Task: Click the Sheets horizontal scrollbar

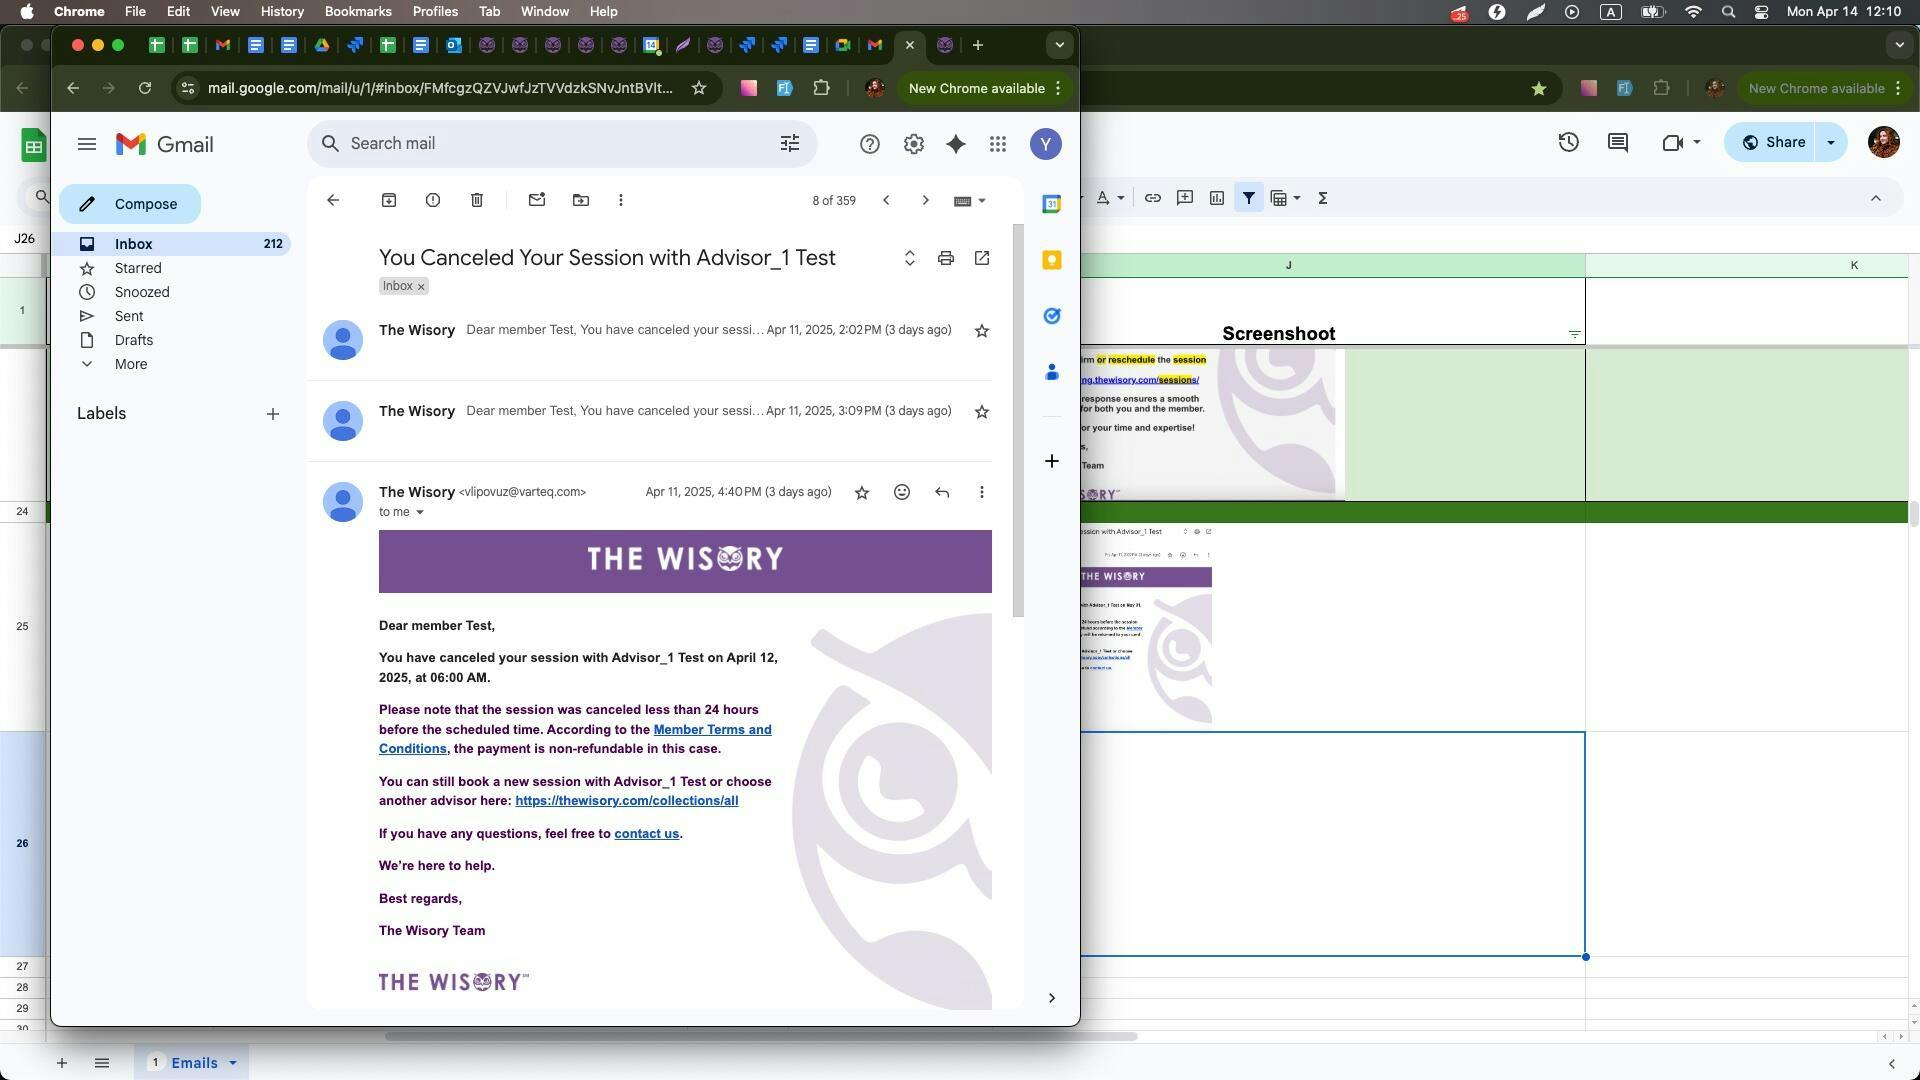Action: 761,1036
